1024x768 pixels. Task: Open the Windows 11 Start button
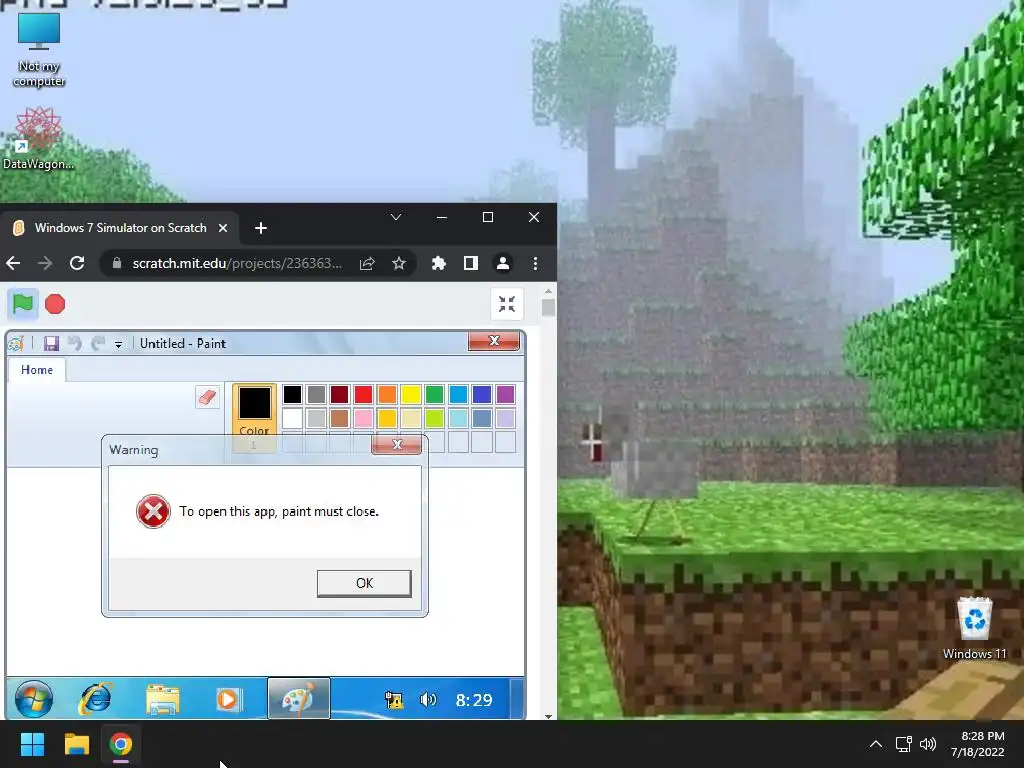pyautogui.click(x=32, y=744)
